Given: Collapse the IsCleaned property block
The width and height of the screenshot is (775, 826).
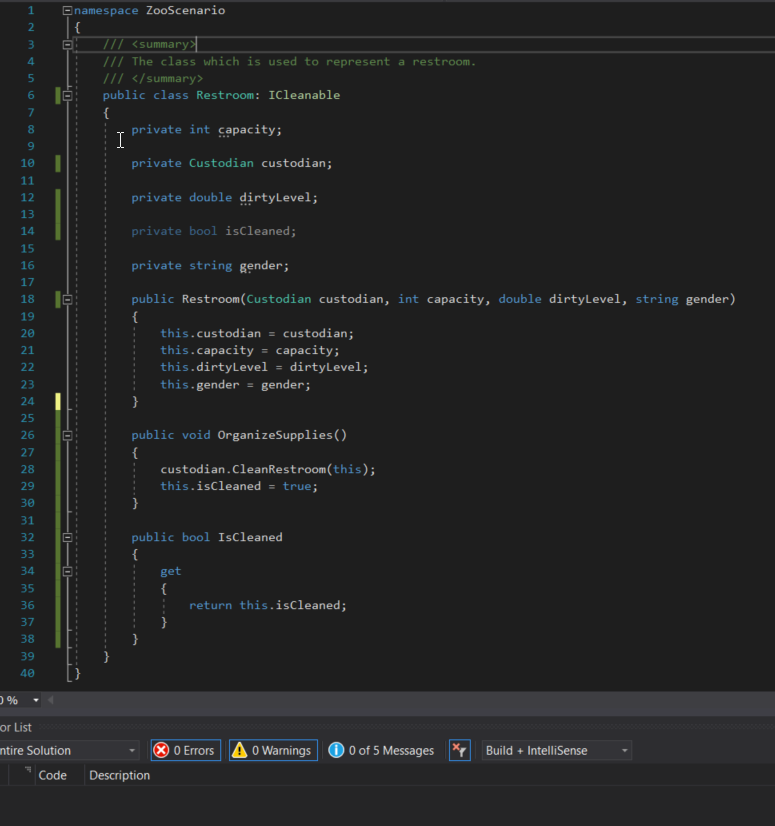Looking at the screenshot, I should (x=67, y=537).
